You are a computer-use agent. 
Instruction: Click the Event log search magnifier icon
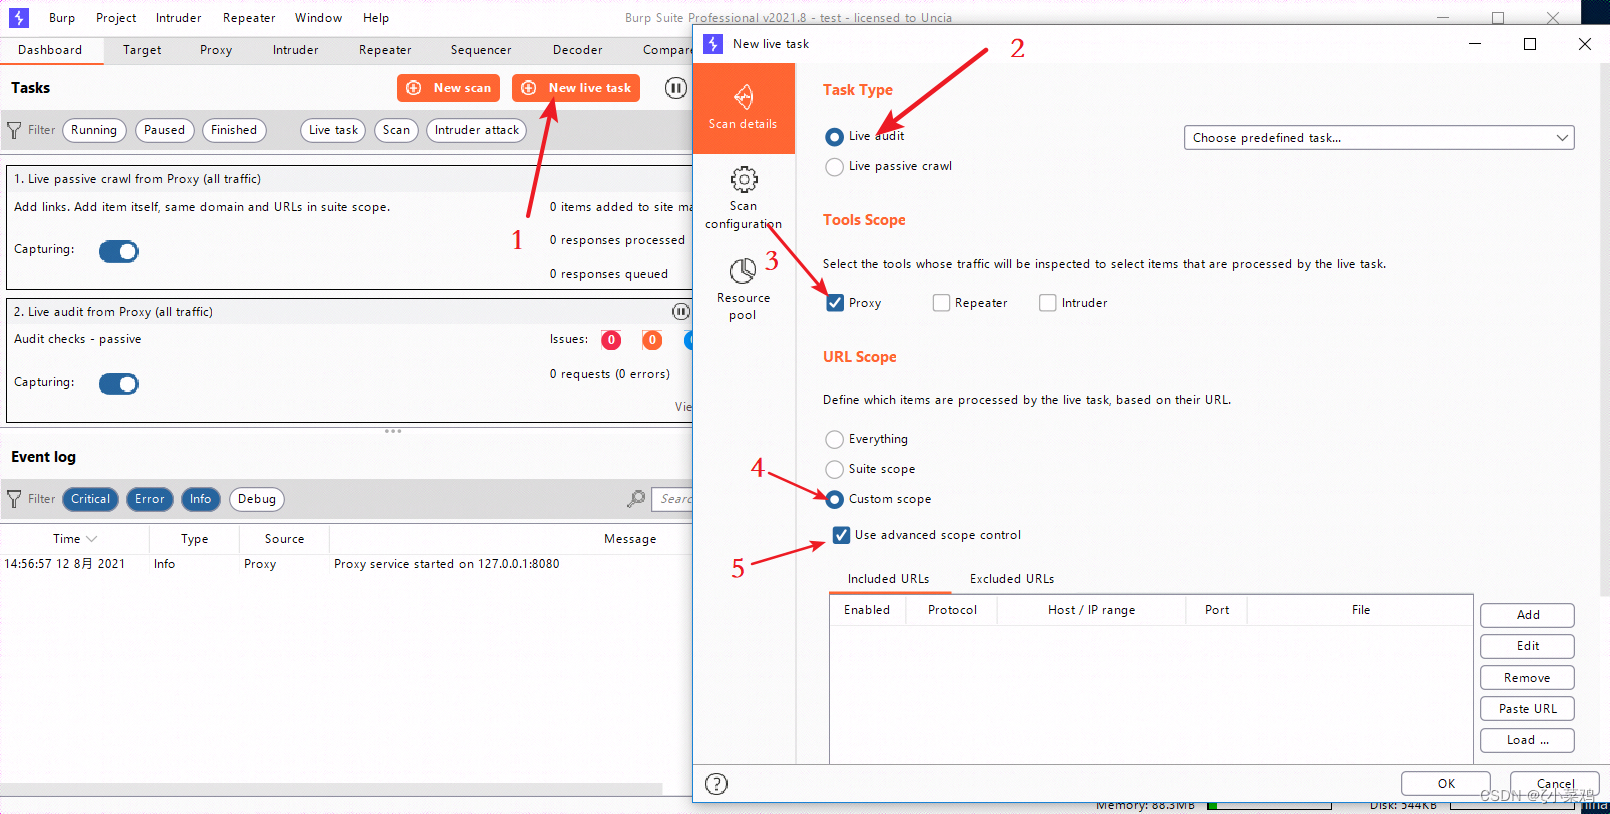[636, 498]
